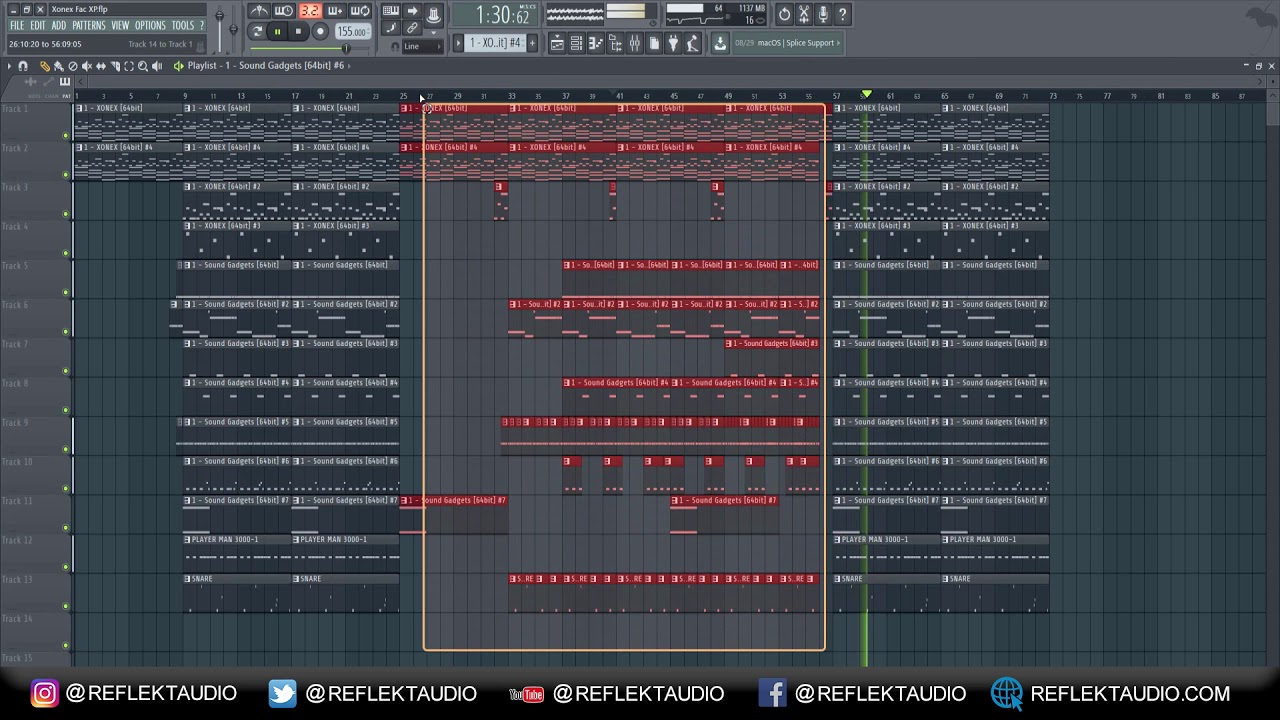This screenshot has height=720, width=1280.
Task: Open the tempo tapper
Action: [692, 43]
